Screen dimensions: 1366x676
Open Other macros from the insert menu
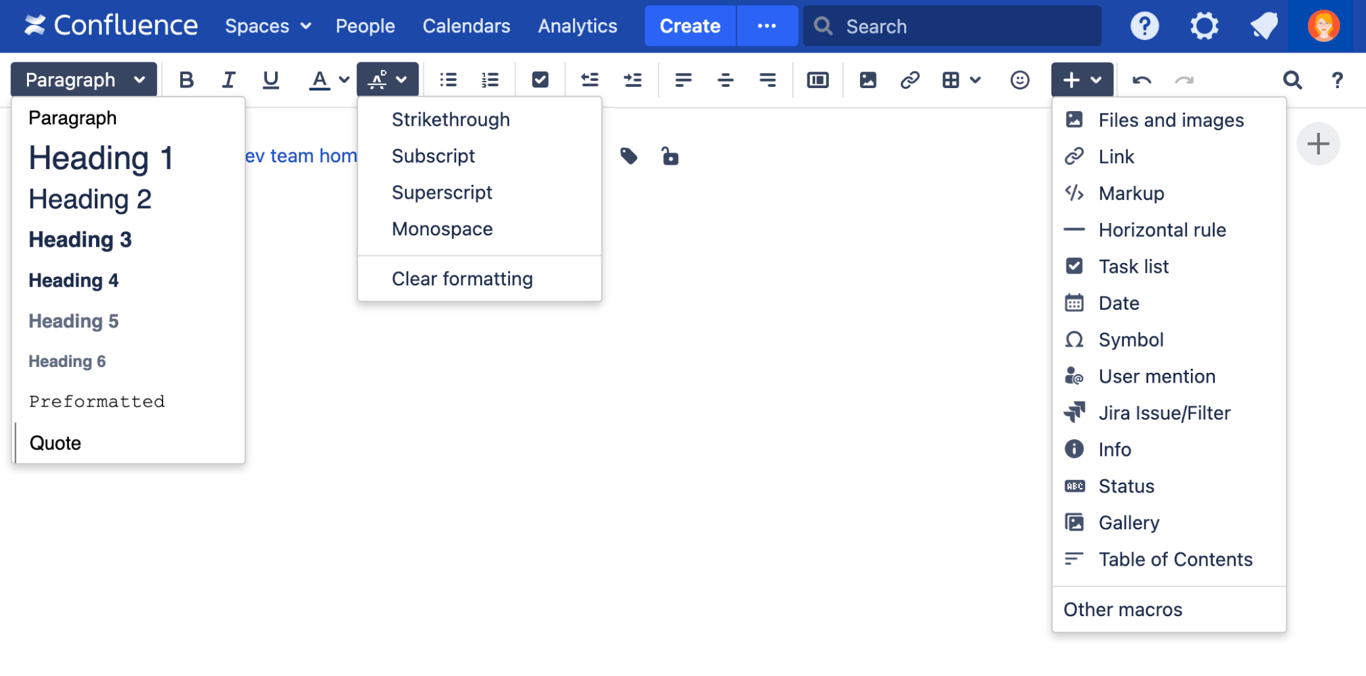[x=1122, y=609]
